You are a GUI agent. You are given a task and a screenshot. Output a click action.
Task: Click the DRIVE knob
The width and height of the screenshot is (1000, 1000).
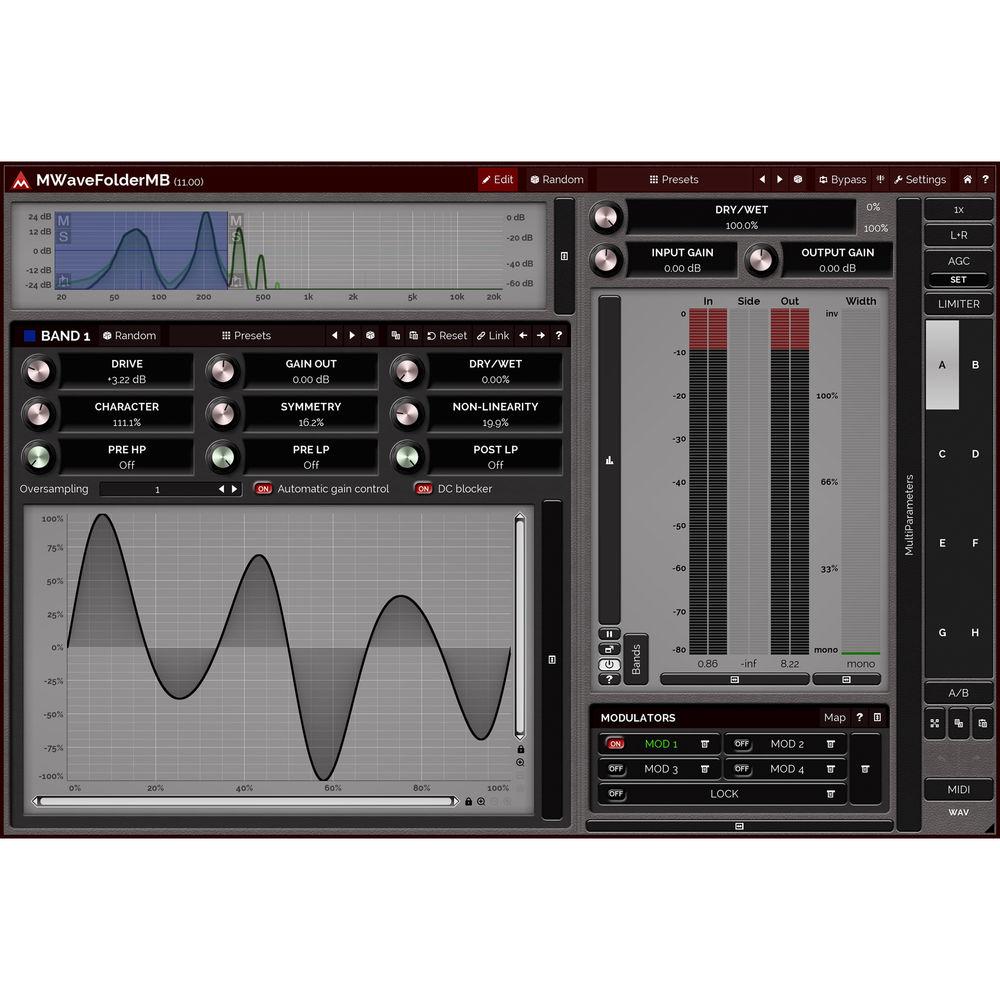coord(37,372)
